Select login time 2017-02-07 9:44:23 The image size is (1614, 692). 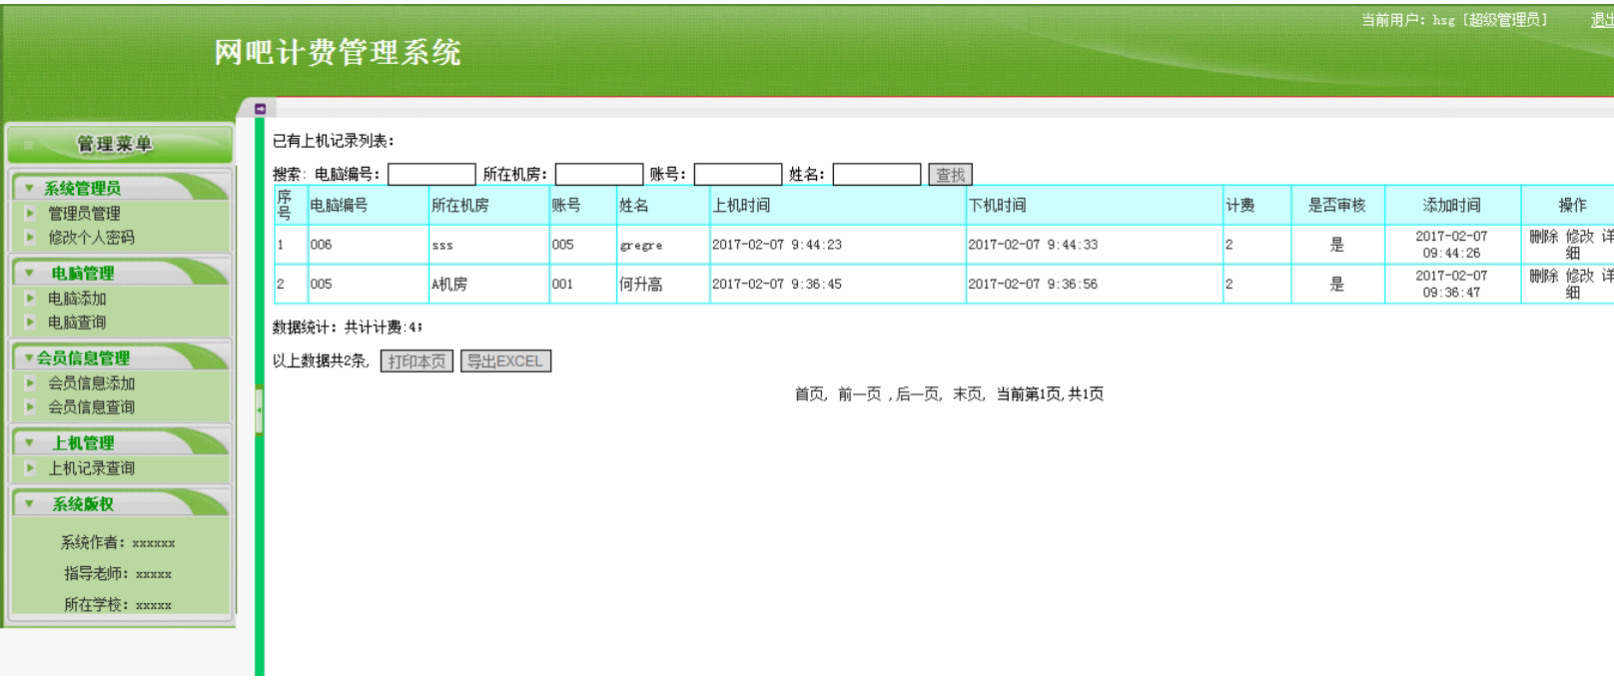(x=777, y=245)
